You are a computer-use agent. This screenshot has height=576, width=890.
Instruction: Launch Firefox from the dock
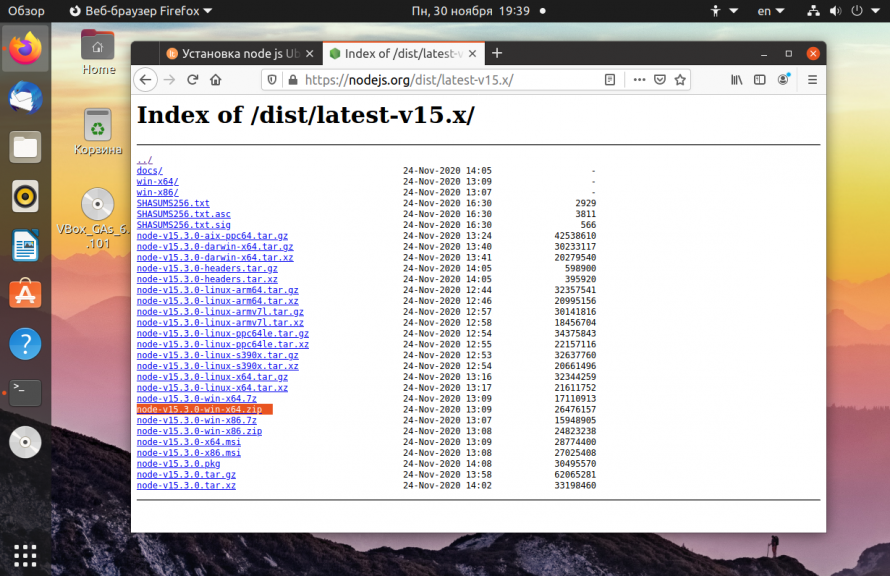(x=25, y=49)
